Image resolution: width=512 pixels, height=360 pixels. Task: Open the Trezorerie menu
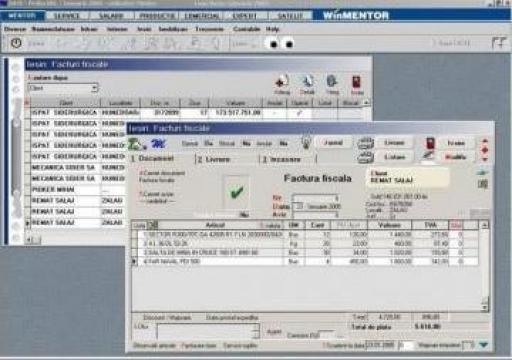point(209,29)
